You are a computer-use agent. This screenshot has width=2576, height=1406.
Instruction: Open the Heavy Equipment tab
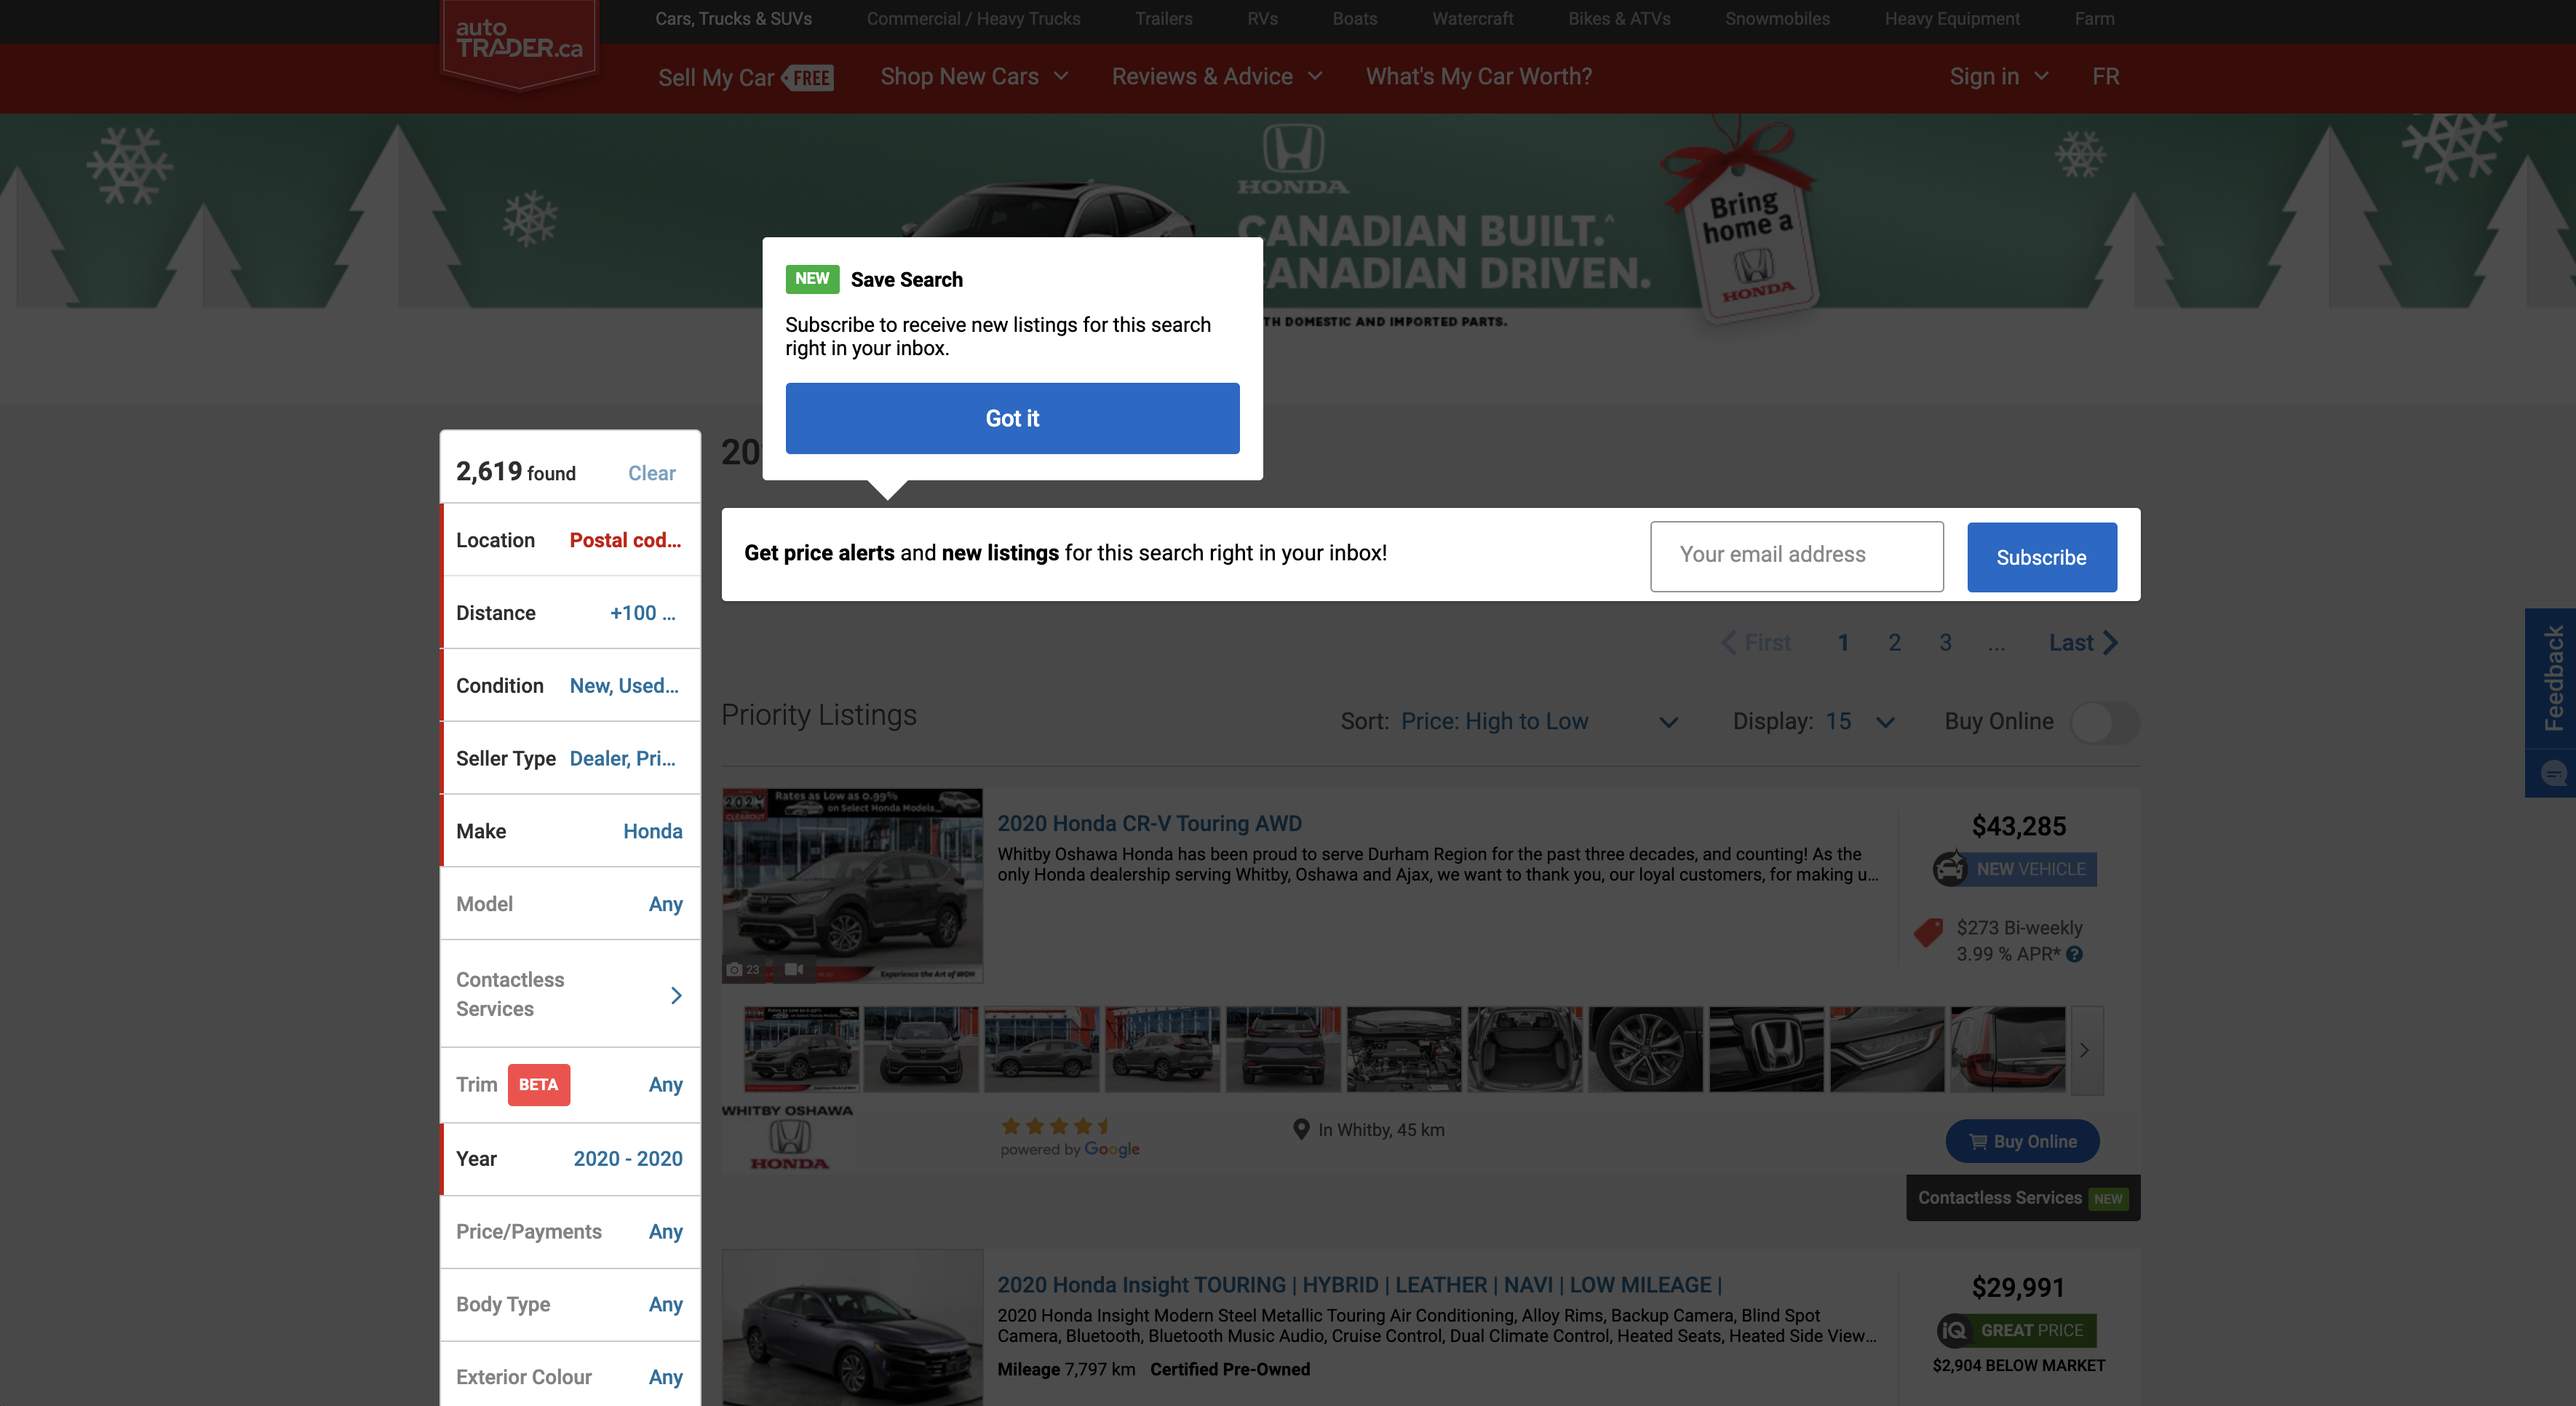(x=1952, y=19)
